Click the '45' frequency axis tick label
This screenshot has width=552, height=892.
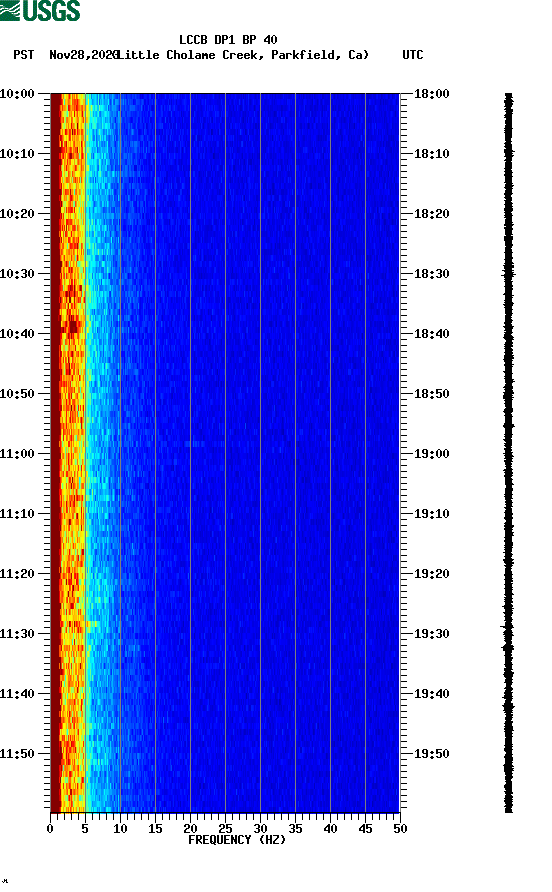point(365,829)
